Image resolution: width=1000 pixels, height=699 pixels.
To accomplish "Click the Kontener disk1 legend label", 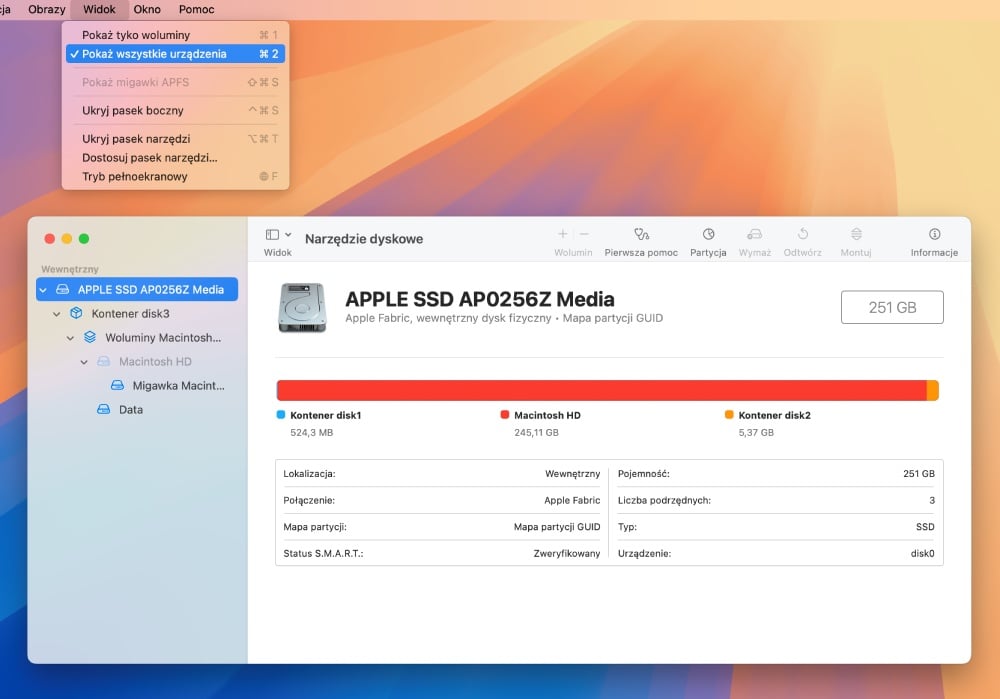I will (325, 415).
